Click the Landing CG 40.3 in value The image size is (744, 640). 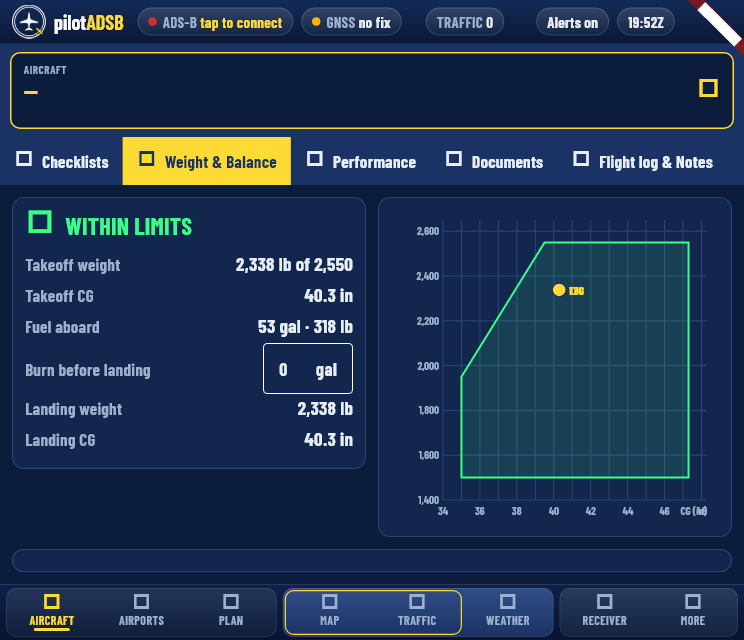coord(328,440)
